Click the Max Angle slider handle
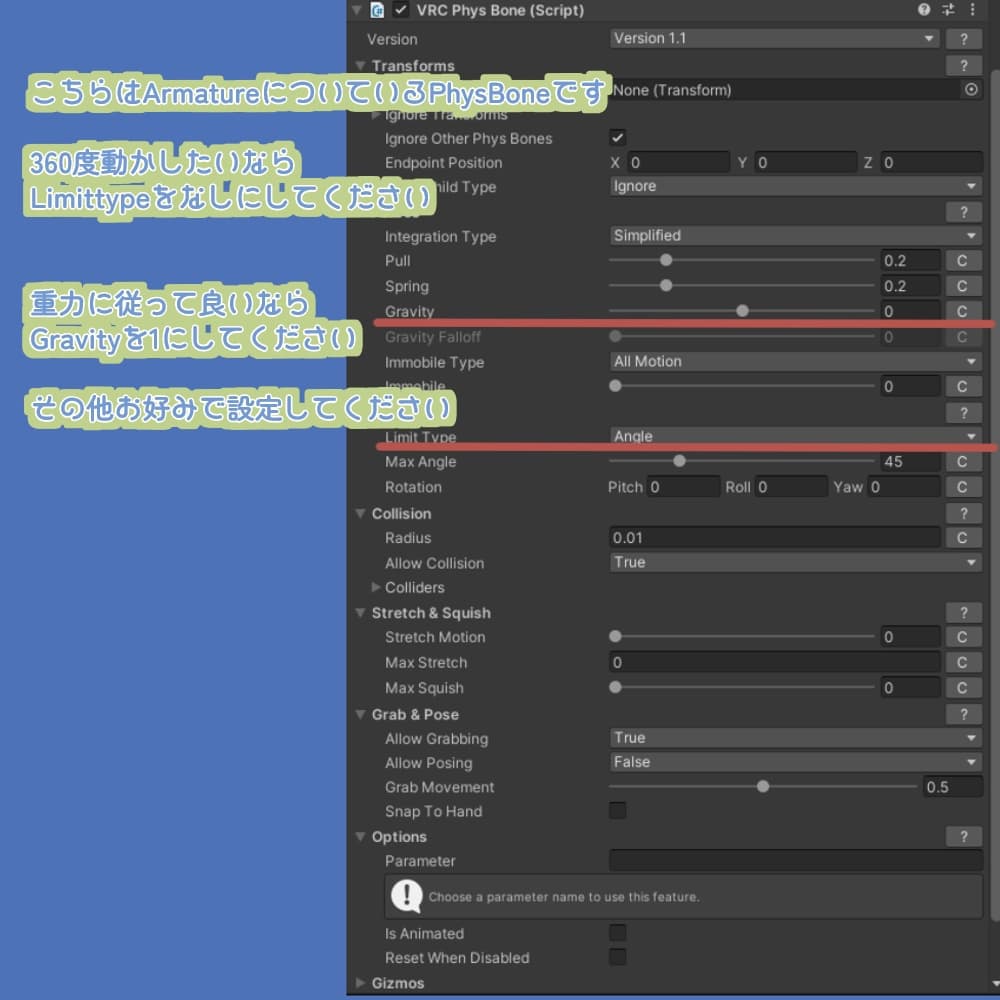 coord(679,461)
